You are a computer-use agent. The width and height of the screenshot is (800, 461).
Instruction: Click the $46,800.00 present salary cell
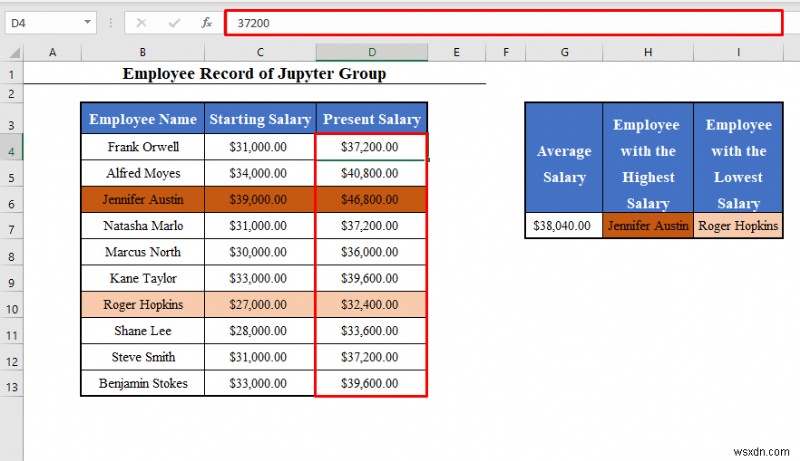pyautogui.click(x=370, y=199)
